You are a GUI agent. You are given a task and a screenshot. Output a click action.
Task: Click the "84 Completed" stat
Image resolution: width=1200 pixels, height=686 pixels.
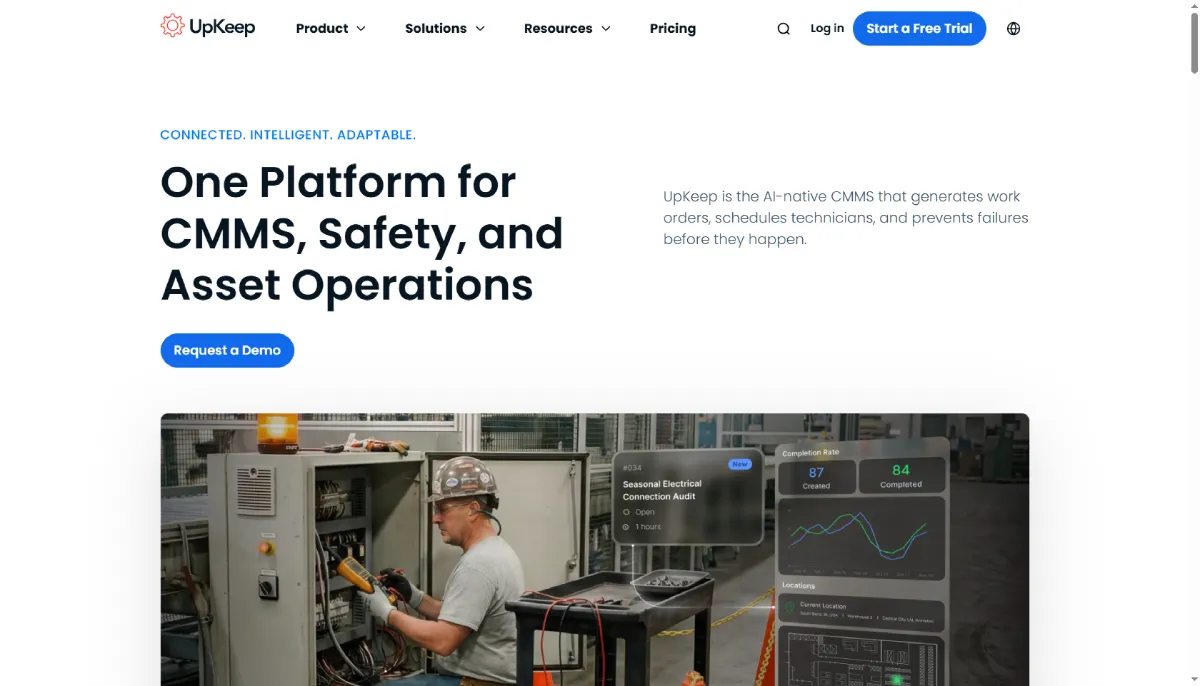point(901,476)
